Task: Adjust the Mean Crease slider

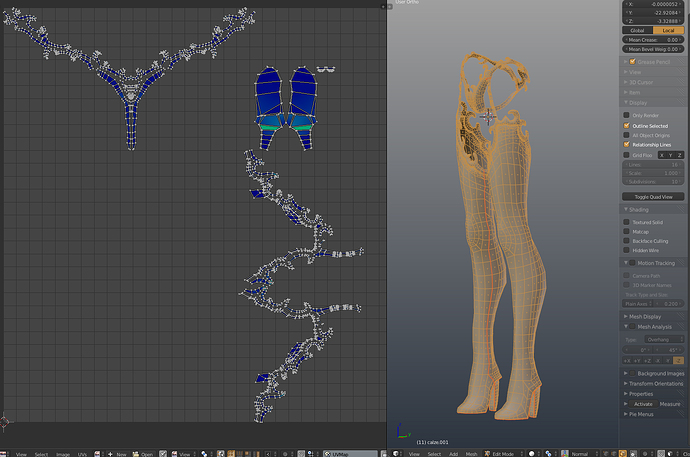Action: (653, 40)
